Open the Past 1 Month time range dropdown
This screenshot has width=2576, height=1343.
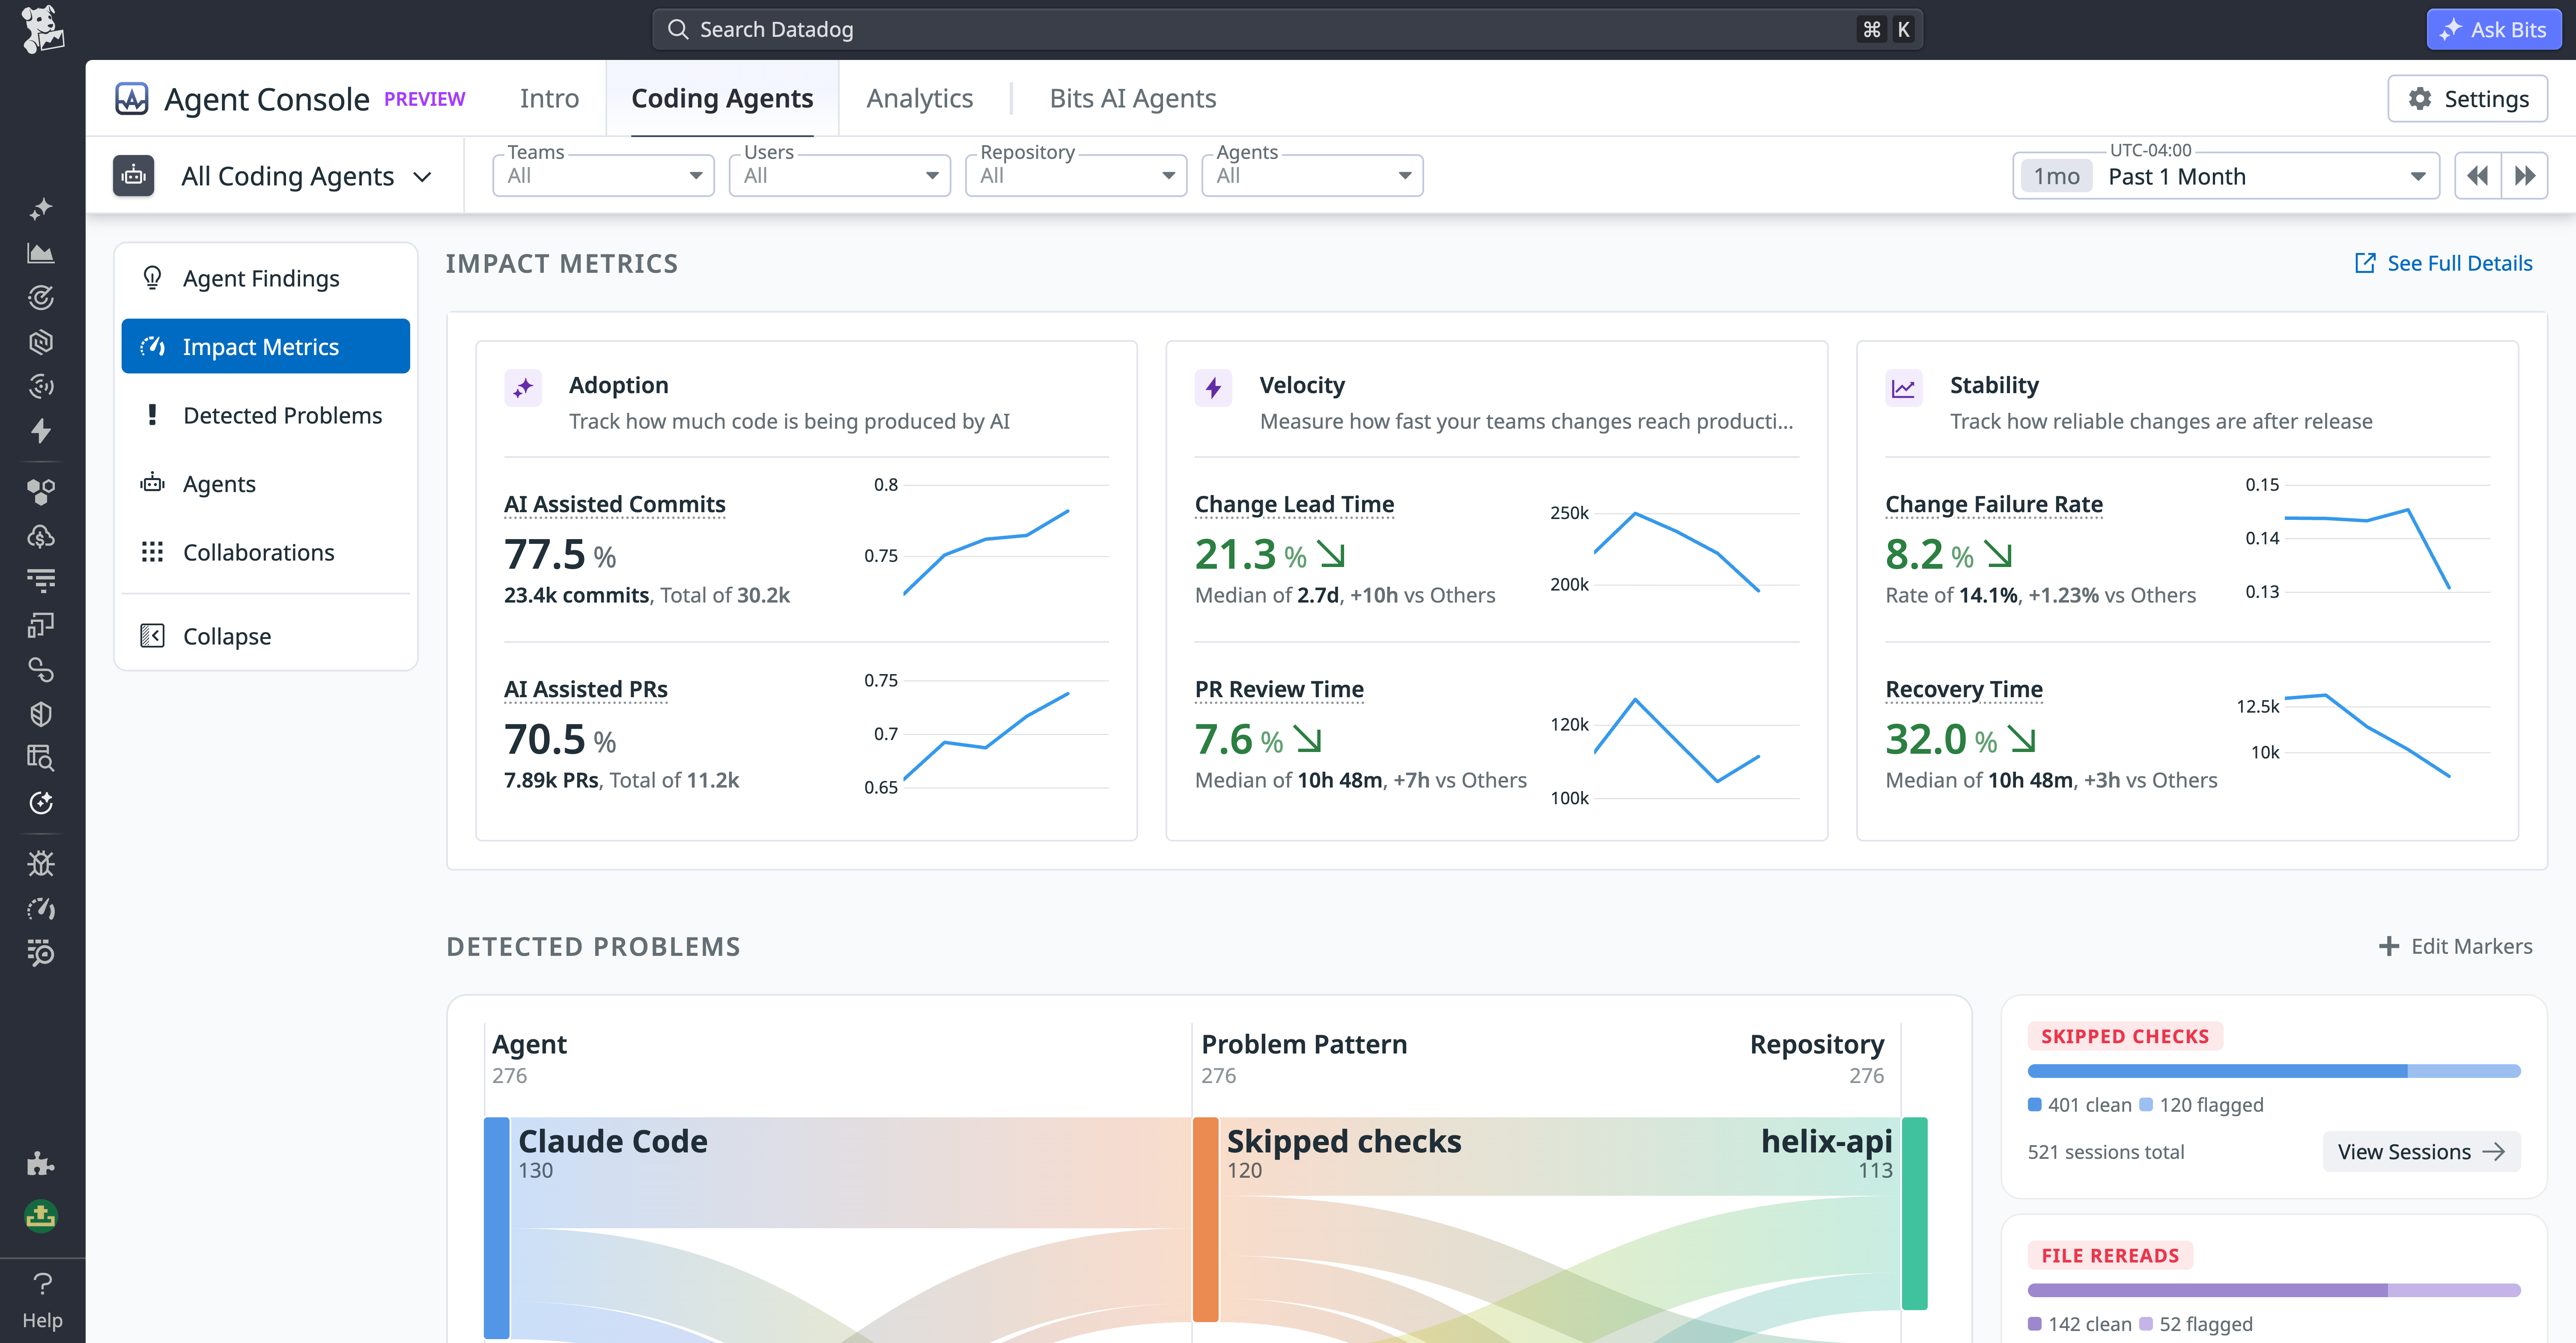(2226, 176)
